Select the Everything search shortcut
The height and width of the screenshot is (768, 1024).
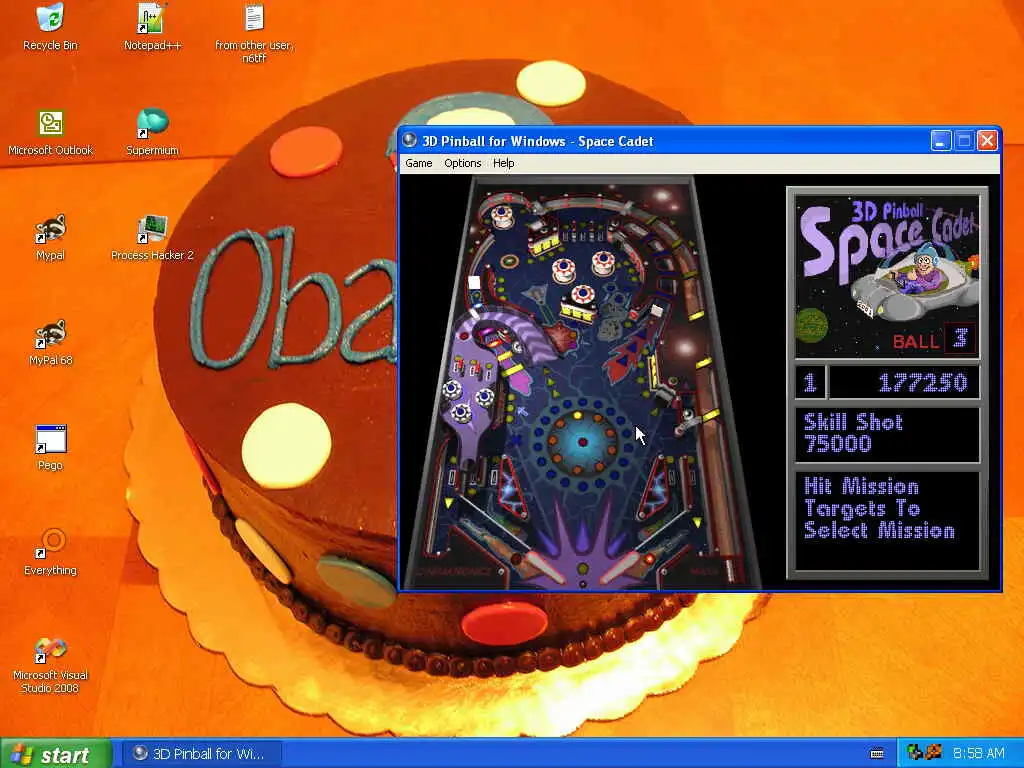(x=50, y=553)
